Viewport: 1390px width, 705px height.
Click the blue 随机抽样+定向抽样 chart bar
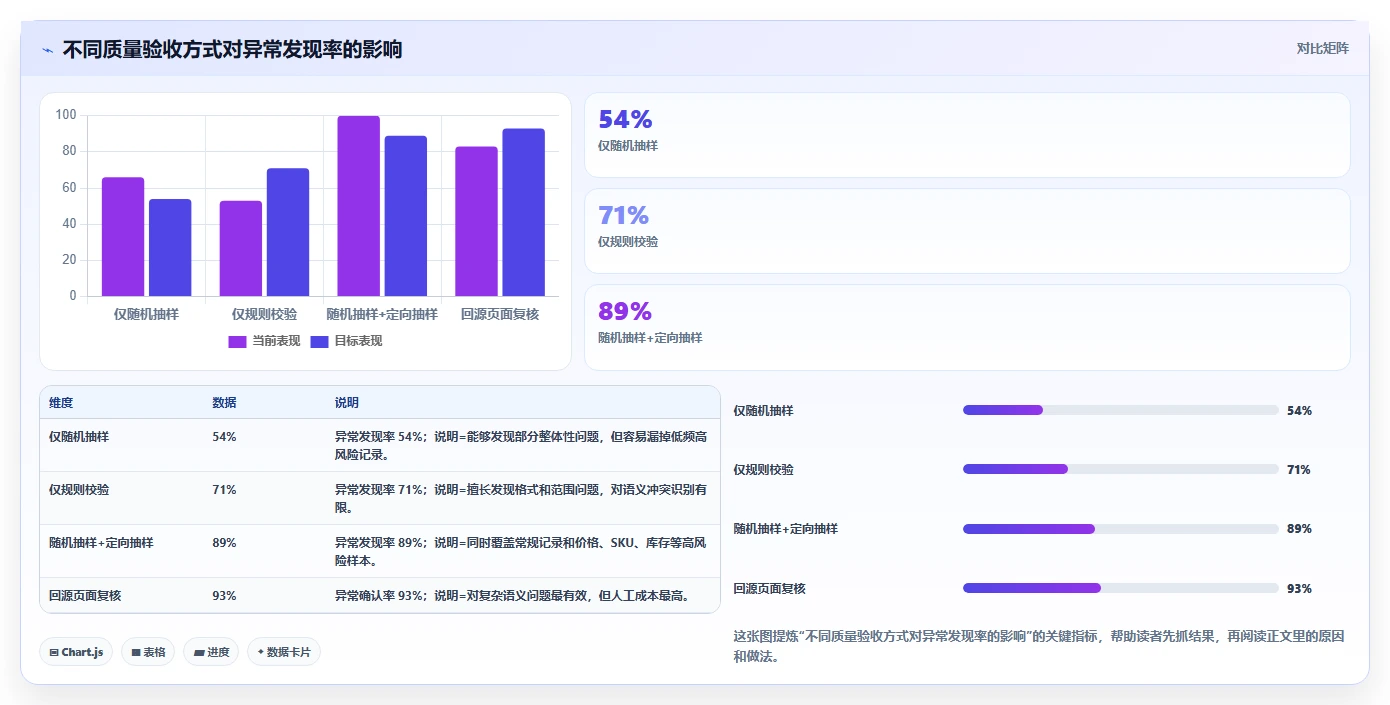click(406, 216)
